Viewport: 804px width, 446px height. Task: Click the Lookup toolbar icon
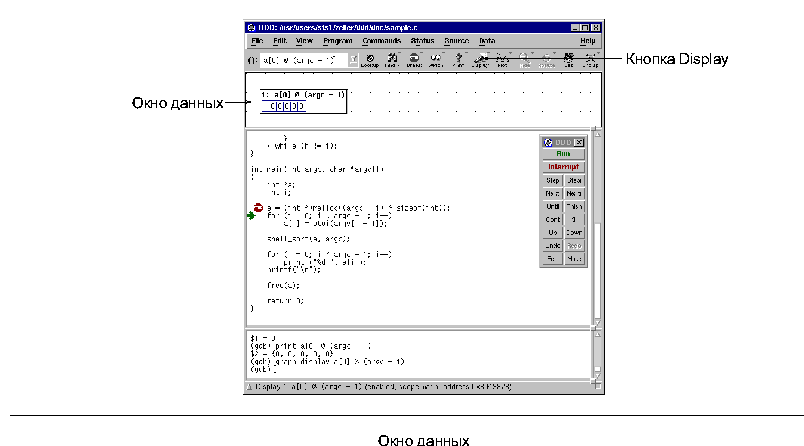pyautogui.click(x=369, y=60)
